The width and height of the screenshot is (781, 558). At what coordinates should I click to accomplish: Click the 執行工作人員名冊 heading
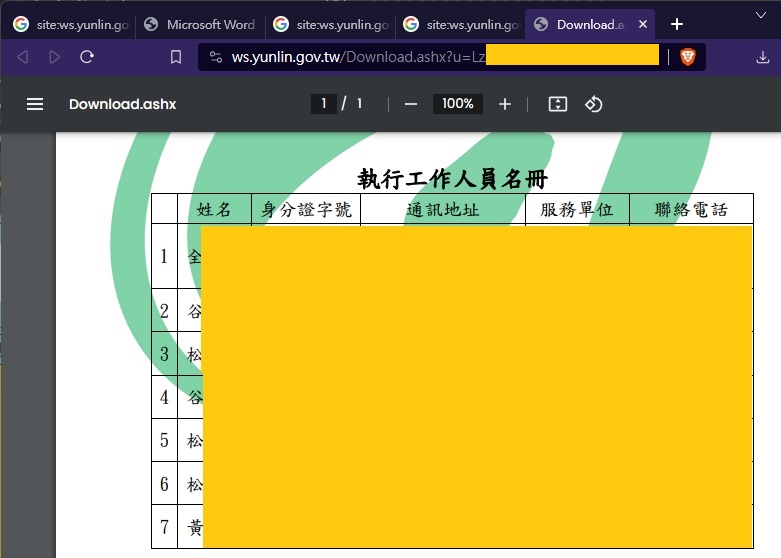[x=452, y=179]
